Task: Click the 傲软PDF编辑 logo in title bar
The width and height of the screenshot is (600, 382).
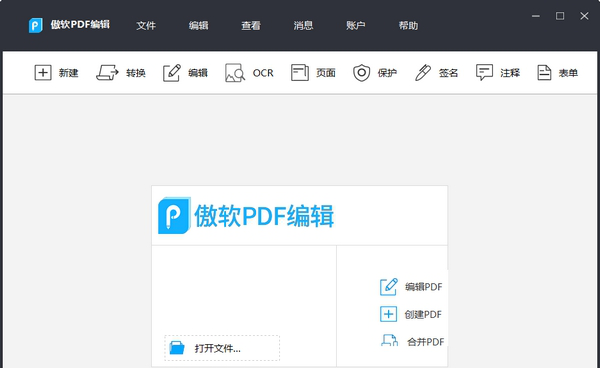Action: coord(36,25)
